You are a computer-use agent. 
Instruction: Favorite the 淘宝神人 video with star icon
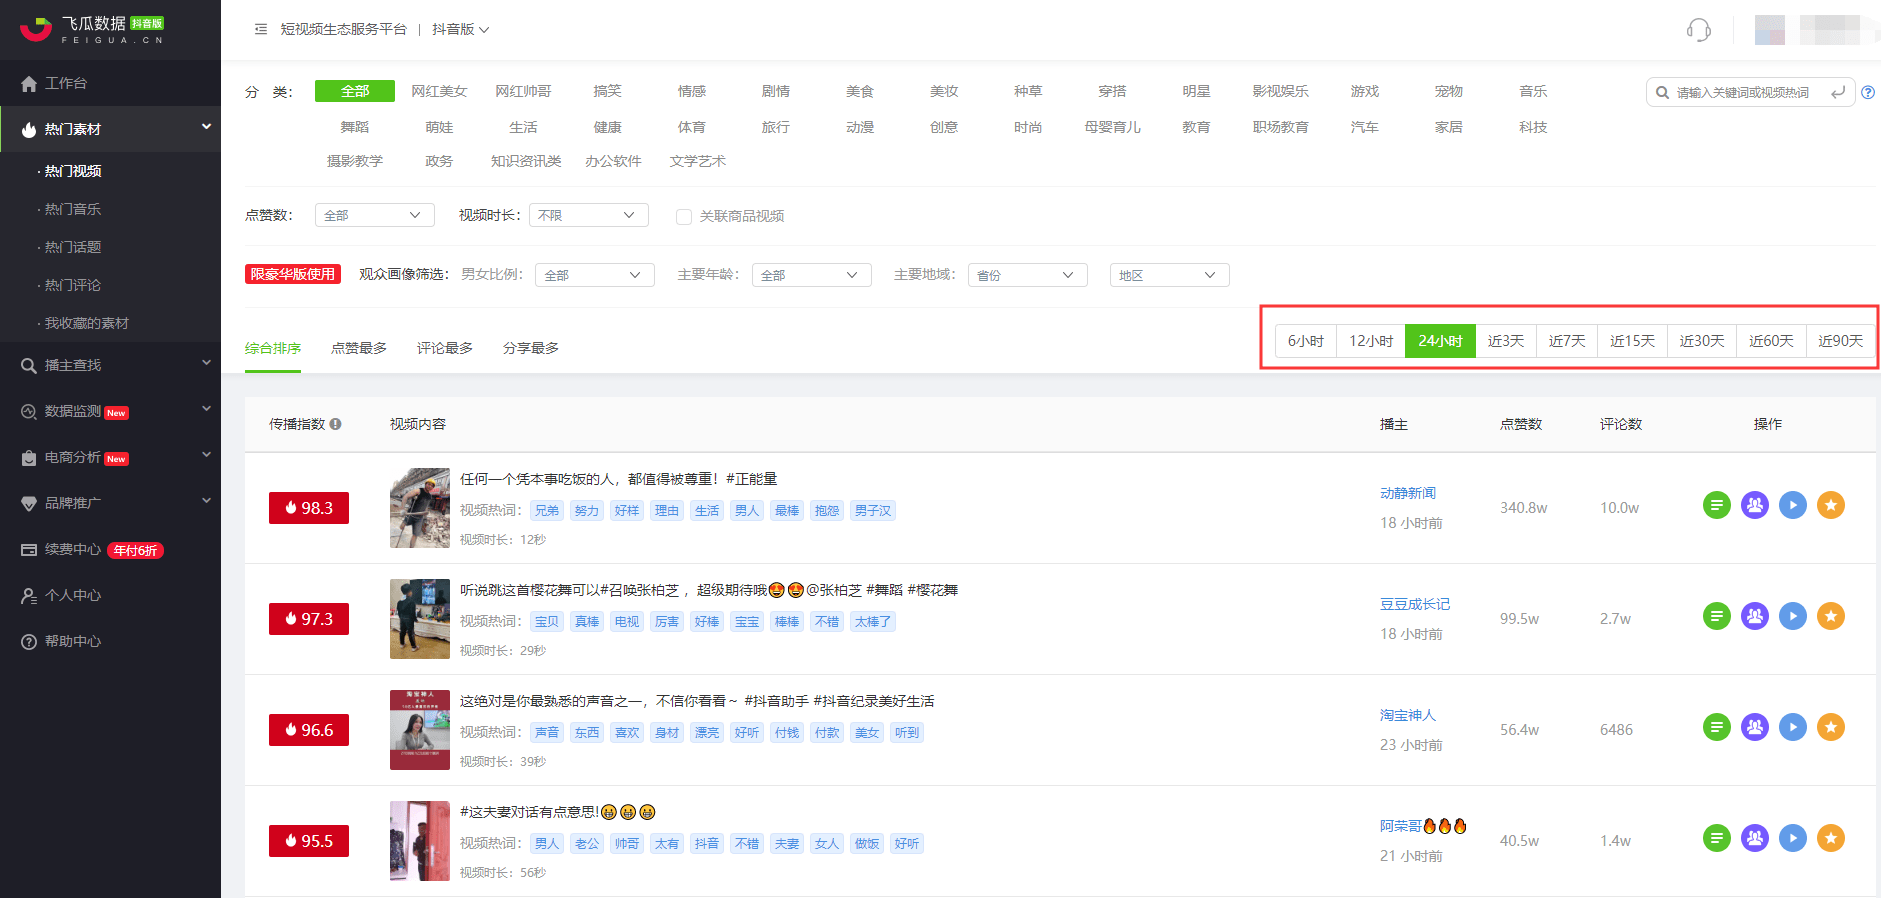pos(1831,727)
